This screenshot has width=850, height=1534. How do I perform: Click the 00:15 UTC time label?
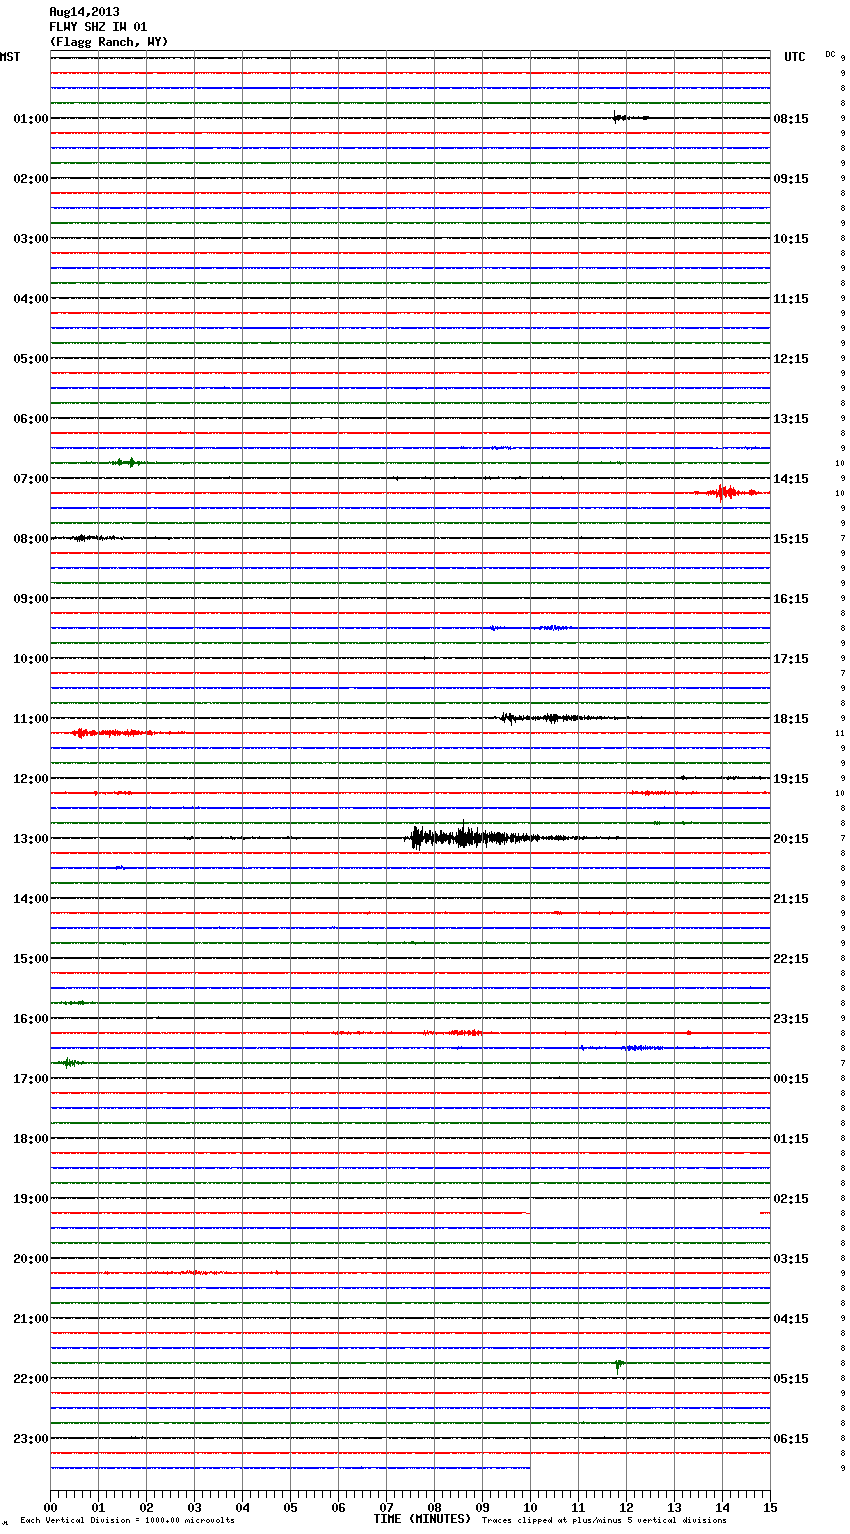(791, 1079)
